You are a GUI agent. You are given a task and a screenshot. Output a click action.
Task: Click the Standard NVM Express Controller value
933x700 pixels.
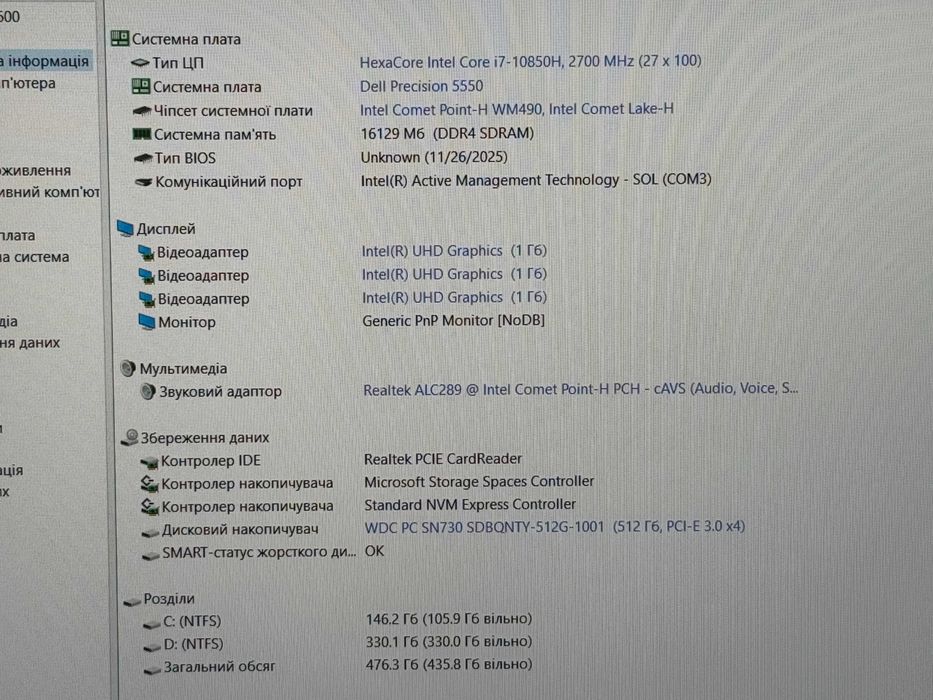tap(470, 505)
